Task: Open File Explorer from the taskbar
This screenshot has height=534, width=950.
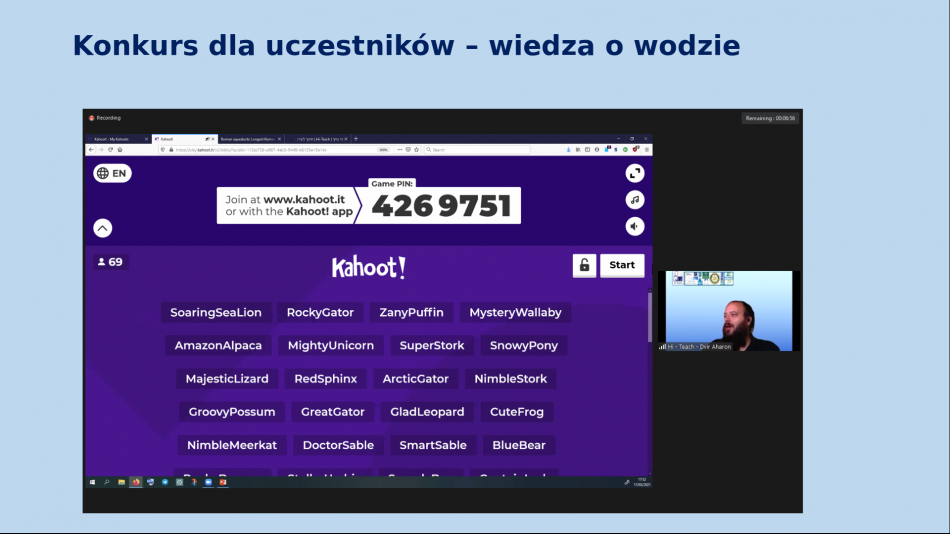Action: (x=121, y=482)
